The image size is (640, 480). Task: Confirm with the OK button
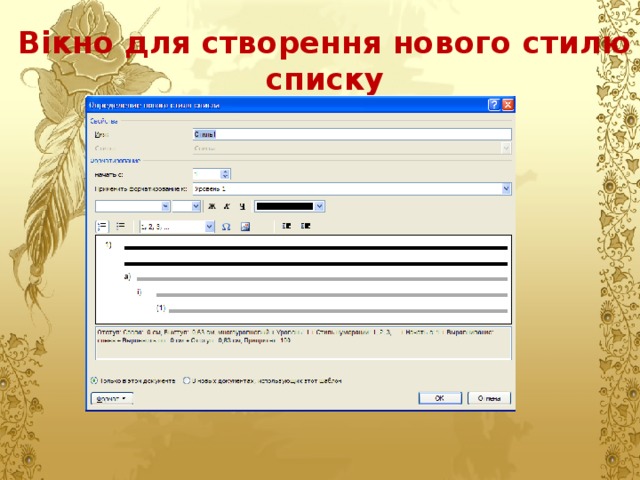[x=440, y=398]
